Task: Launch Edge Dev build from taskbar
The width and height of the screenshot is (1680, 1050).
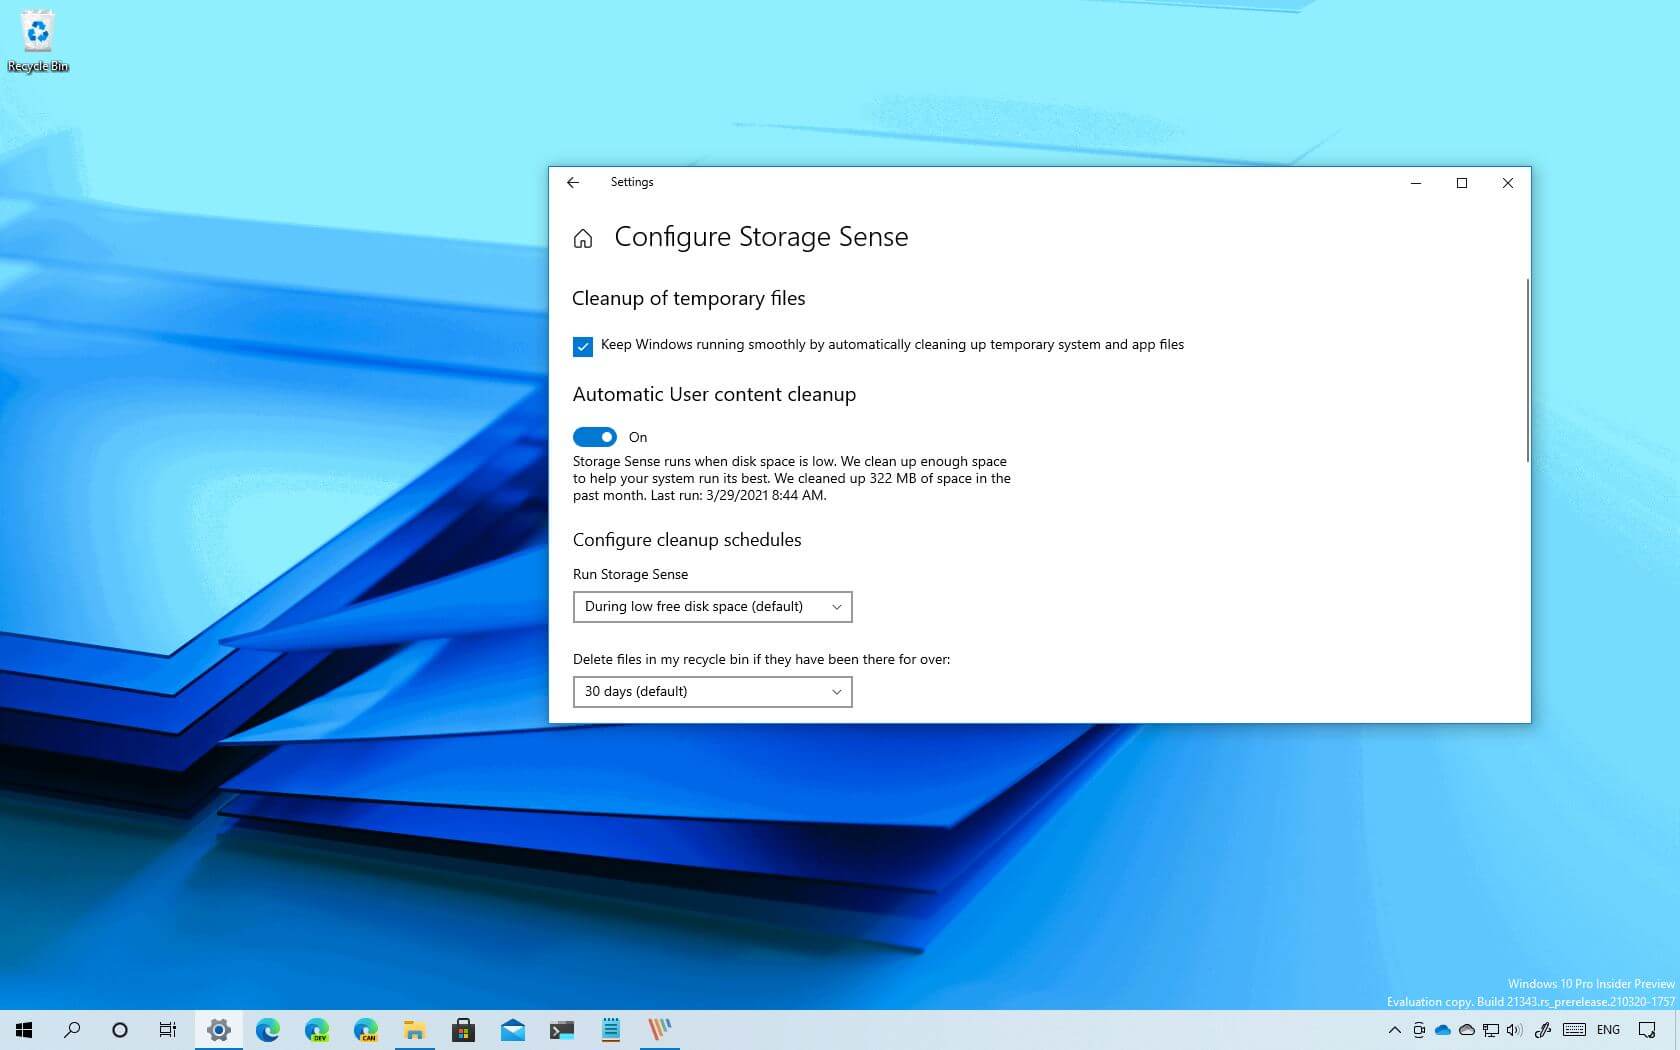Action: pos(316,1030)
